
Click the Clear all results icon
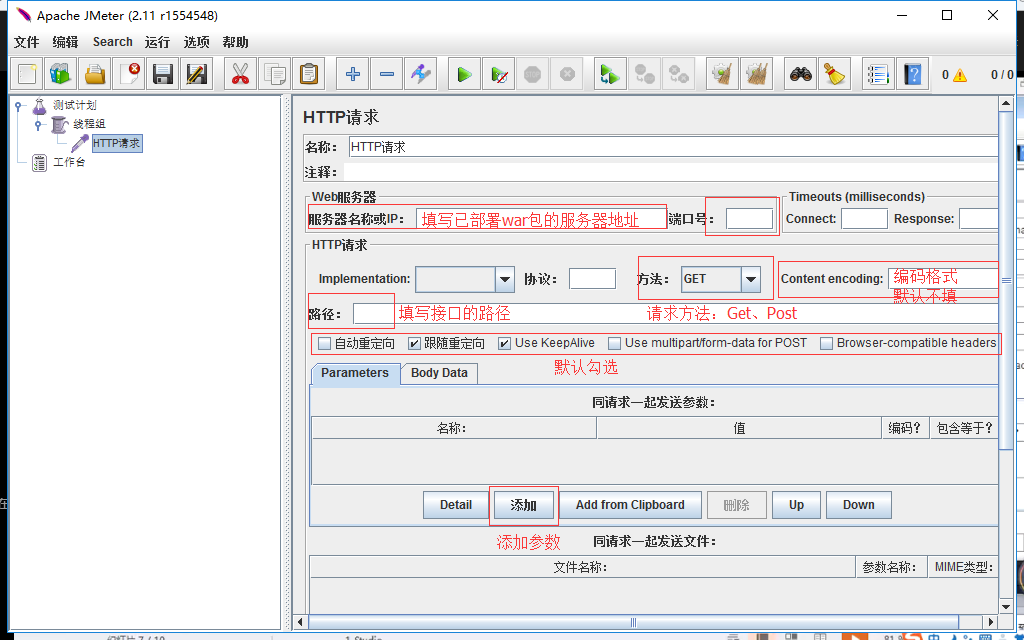[x=756, y=74]
